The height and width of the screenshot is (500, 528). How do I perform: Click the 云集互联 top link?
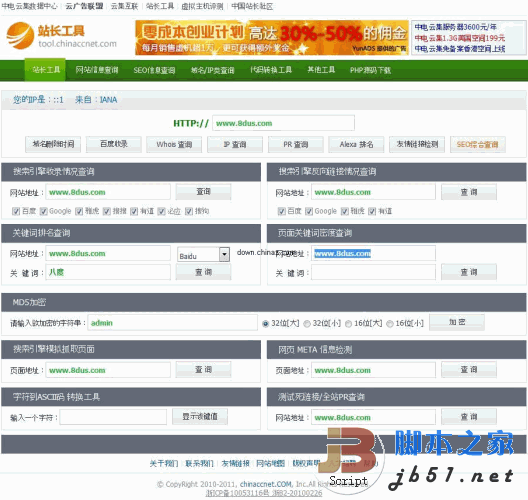click(x=124, y=6)
